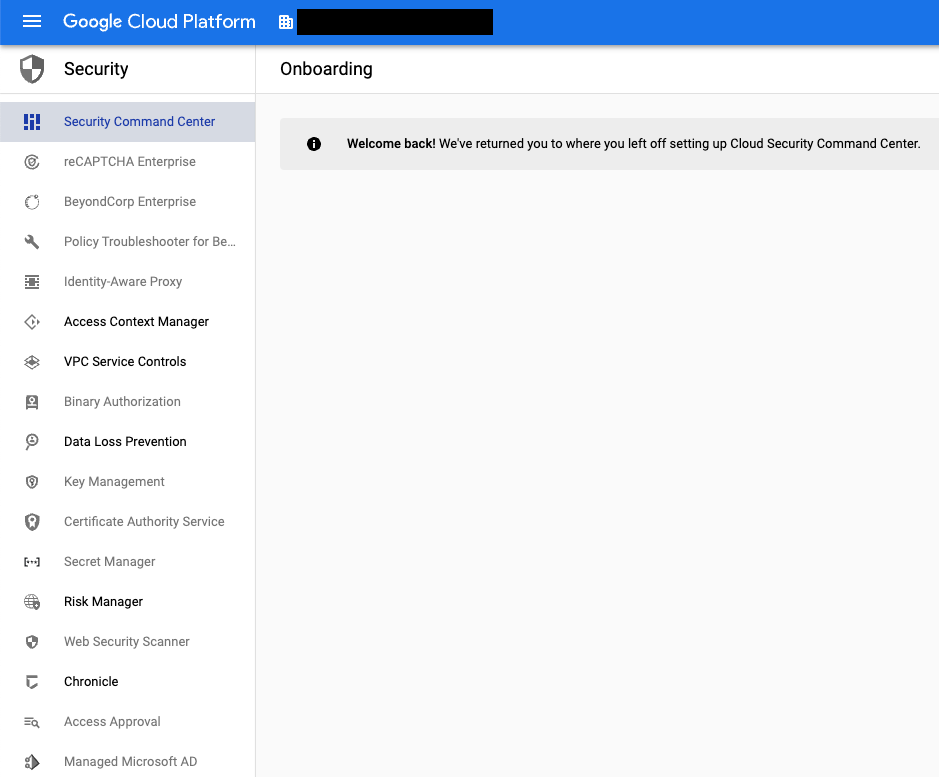Click the BeyondCorp Enterprise icon
Viewport: 939px width, 777px height.
click(x=32, y=202)
